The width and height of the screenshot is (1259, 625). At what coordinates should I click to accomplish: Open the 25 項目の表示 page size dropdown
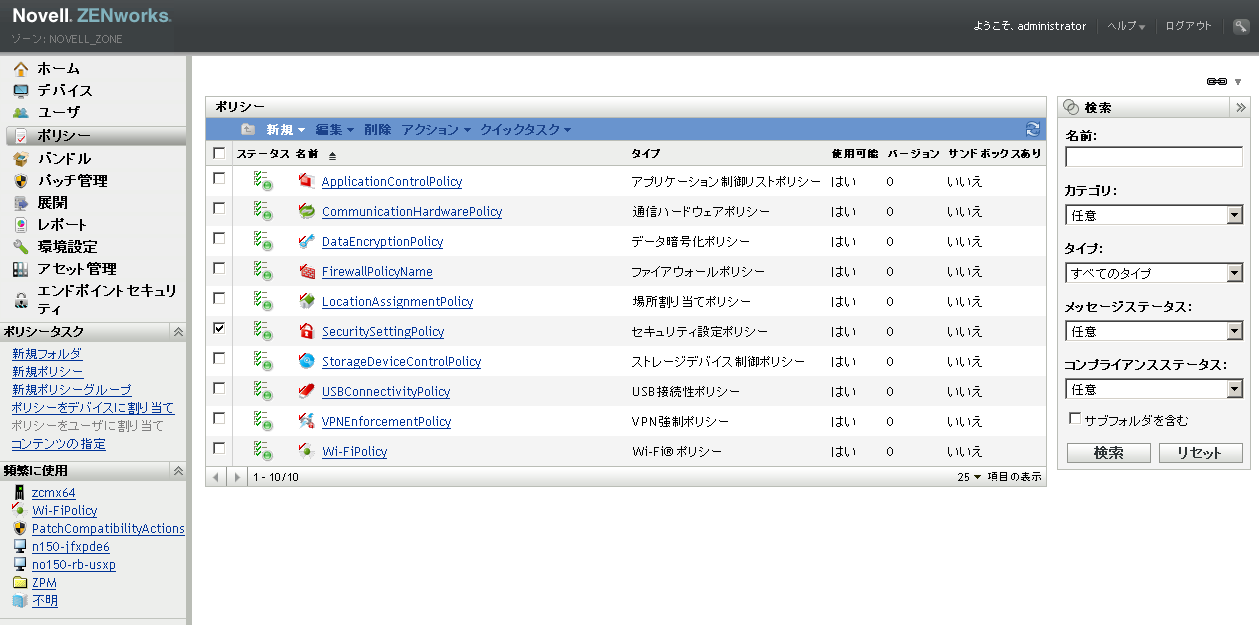(x=970, y=477)
